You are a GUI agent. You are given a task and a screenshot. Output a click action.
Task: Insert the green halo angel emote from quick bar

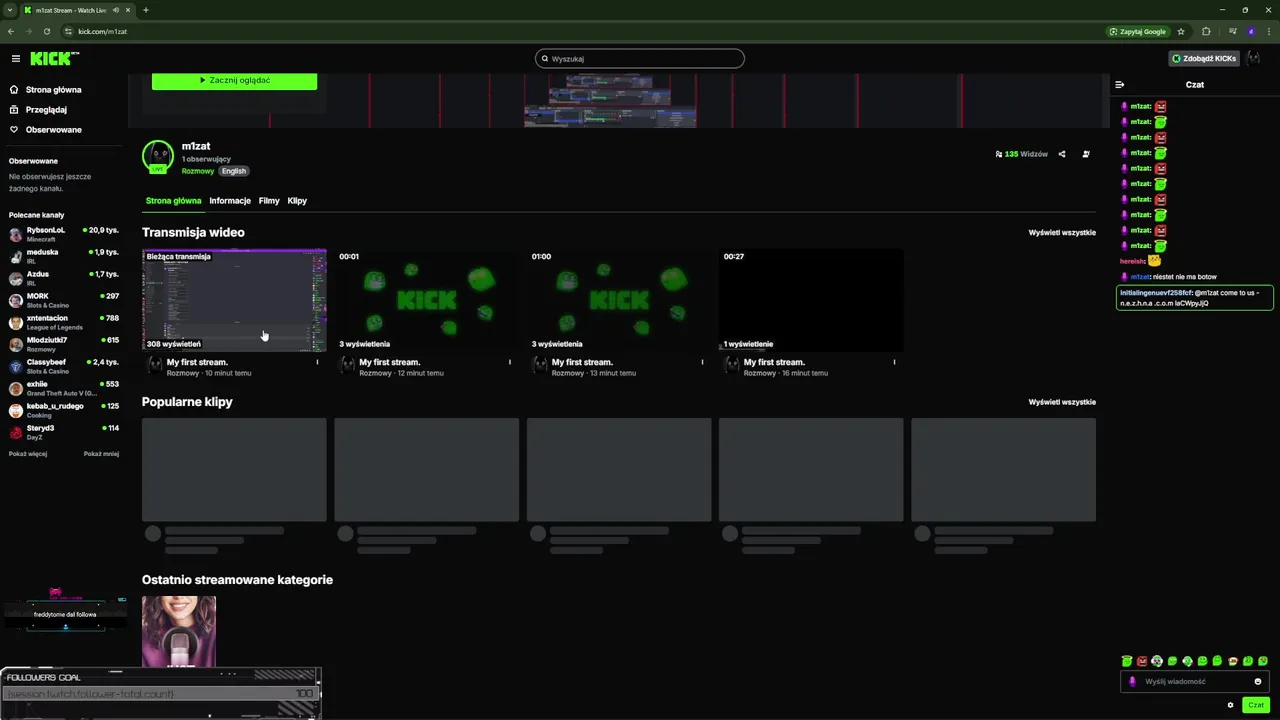1127,661
